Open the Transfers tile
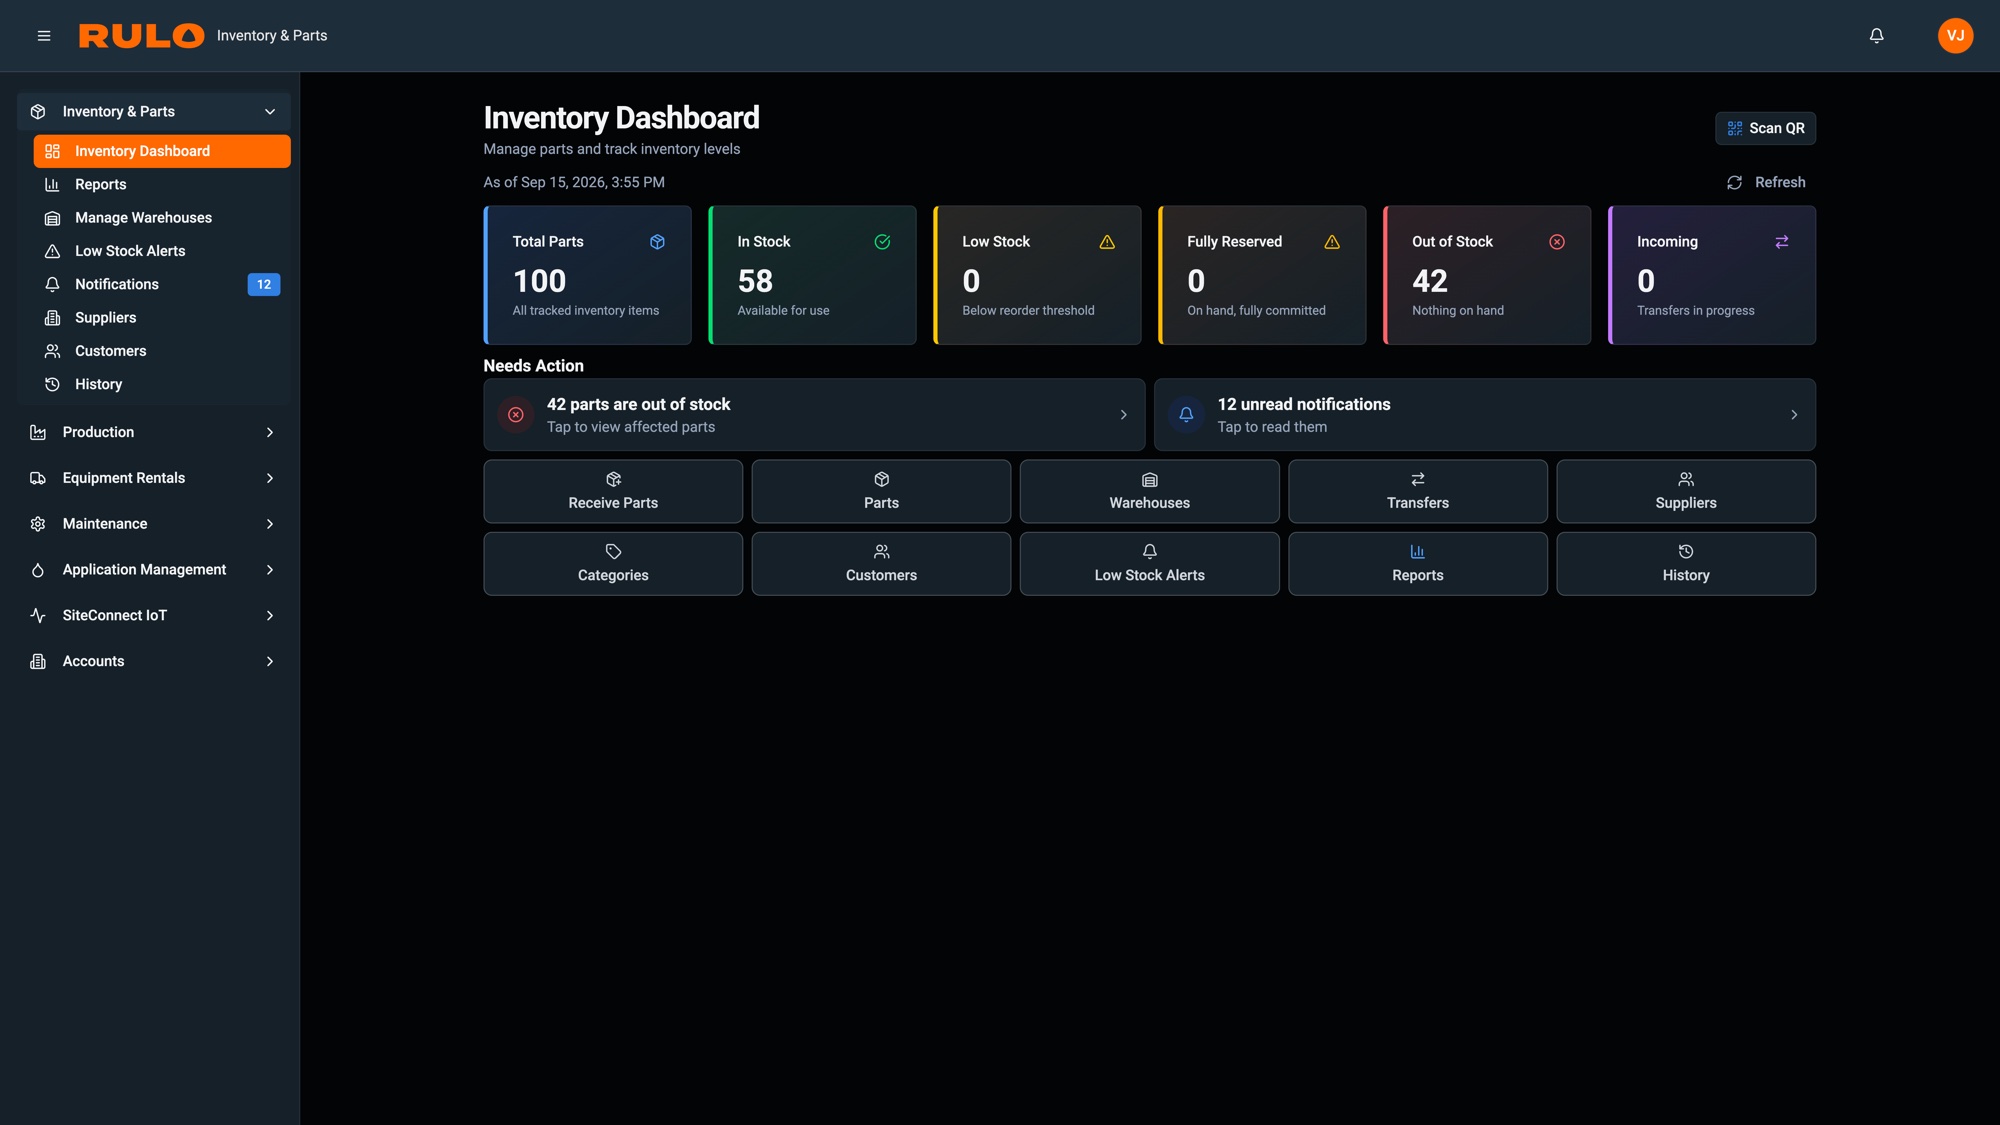2000x1125 pixels. (x=1417, y=492)
